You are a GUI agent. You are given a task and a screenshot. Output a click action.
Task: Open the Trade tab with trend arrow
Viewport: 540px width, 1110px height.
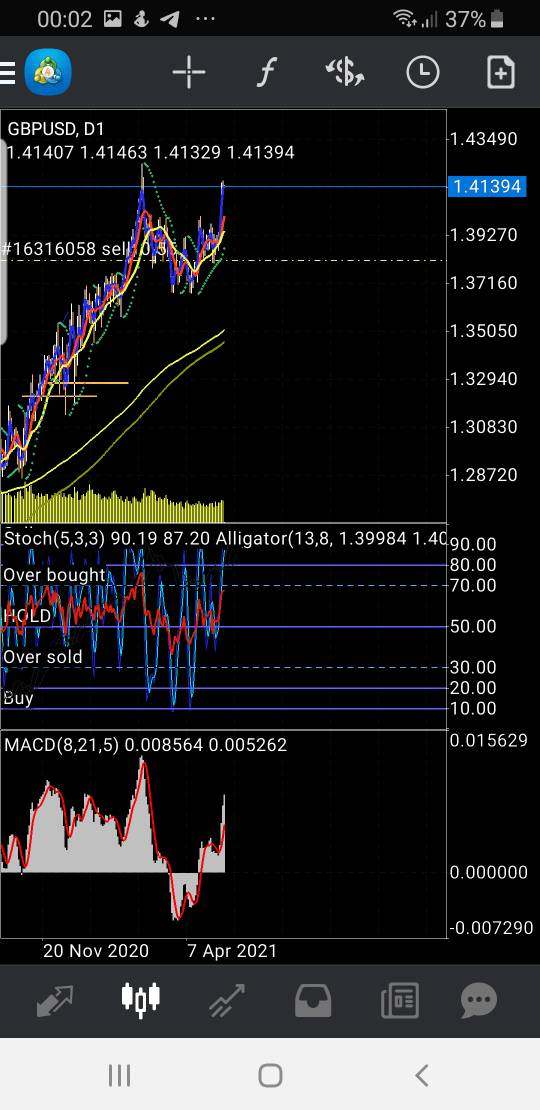tap(226, 1000)
